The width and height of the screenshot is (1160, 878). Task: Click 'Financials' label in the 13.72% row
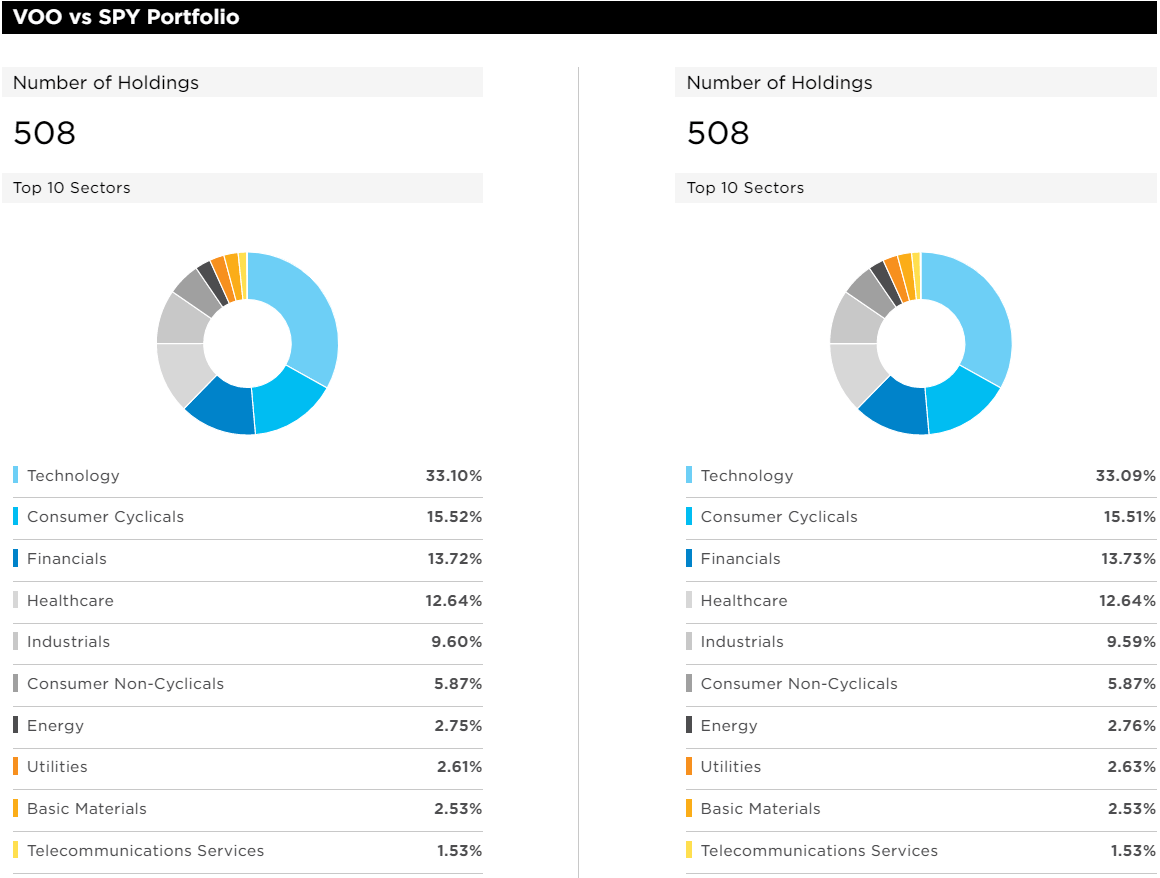click(x=67, y=559)
